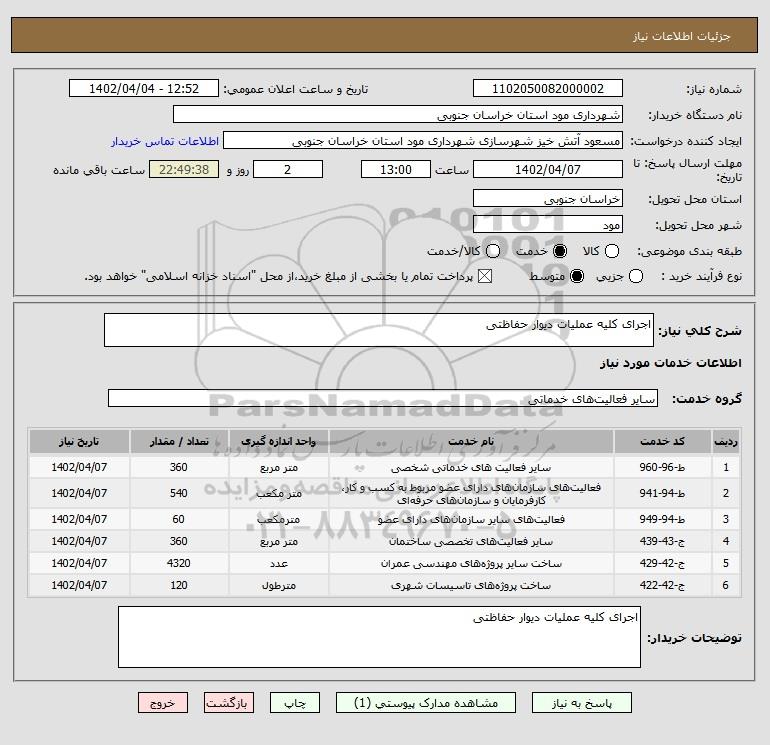Click quantity value 60

(179, 519)
